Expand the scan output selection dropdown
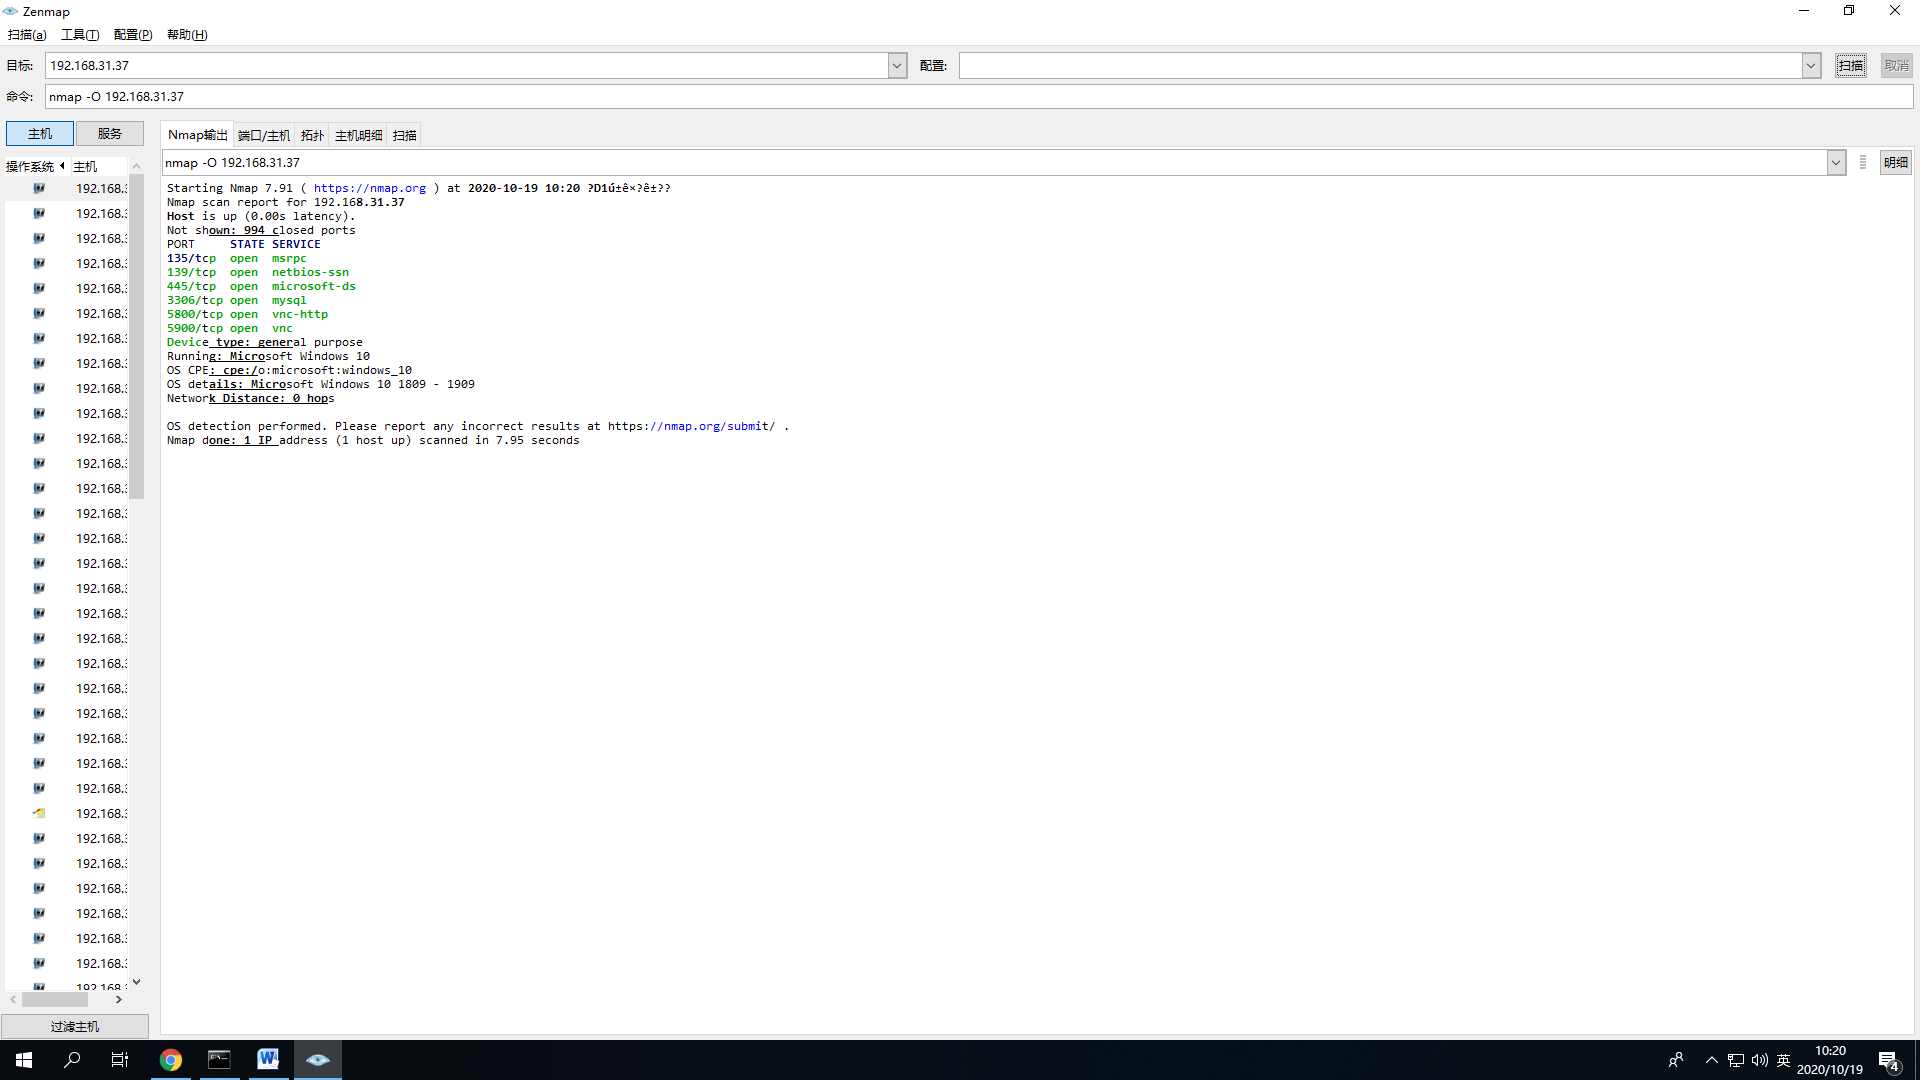 [x=1836, y=163]
